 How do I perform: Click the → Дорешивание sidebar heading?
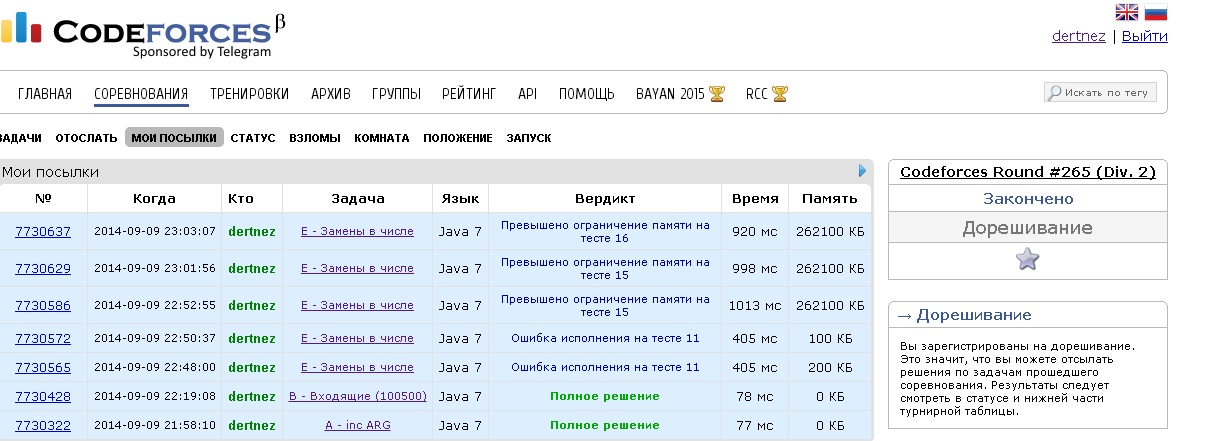pyautogui.click(x=964, y=315)
